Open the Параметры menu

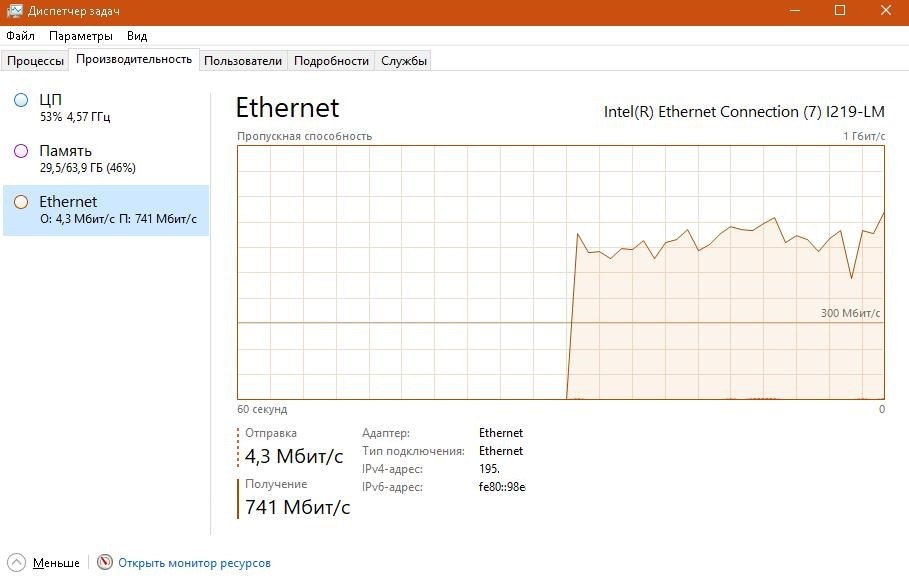pyautogui.click(x=81, y=36)
